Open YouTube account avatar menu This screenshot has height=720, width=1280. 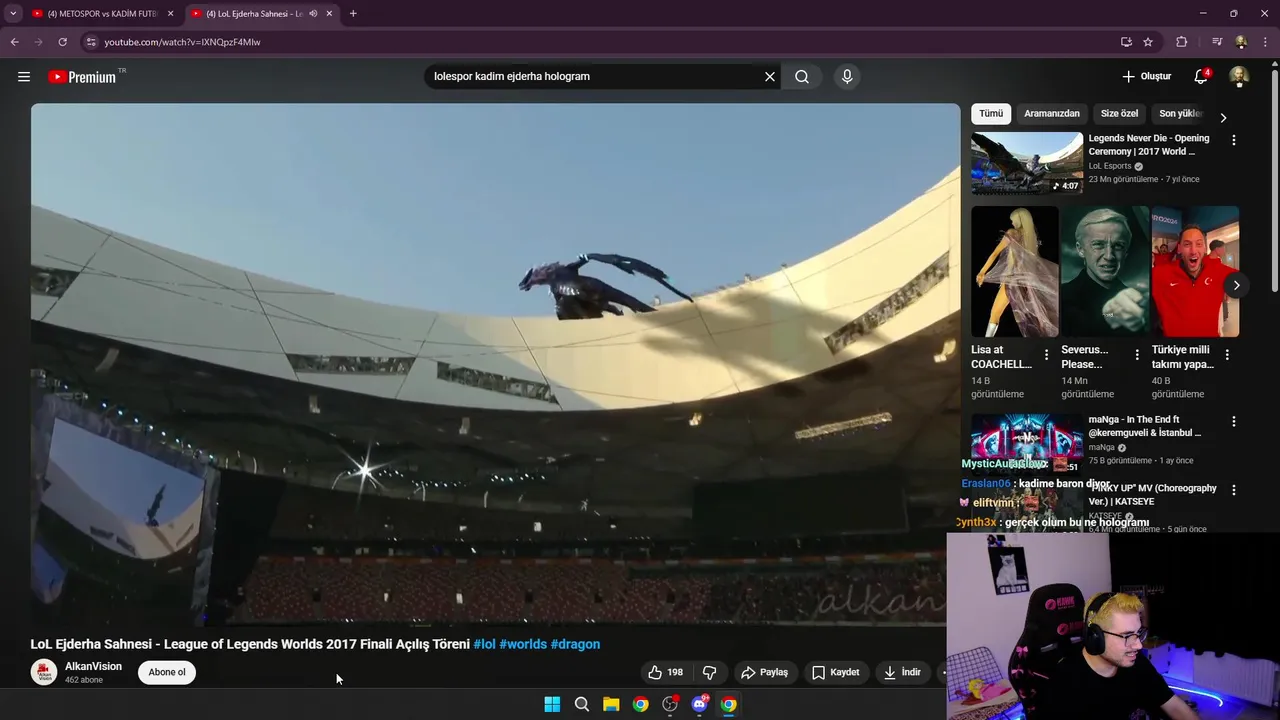(x=1239, y=77)
